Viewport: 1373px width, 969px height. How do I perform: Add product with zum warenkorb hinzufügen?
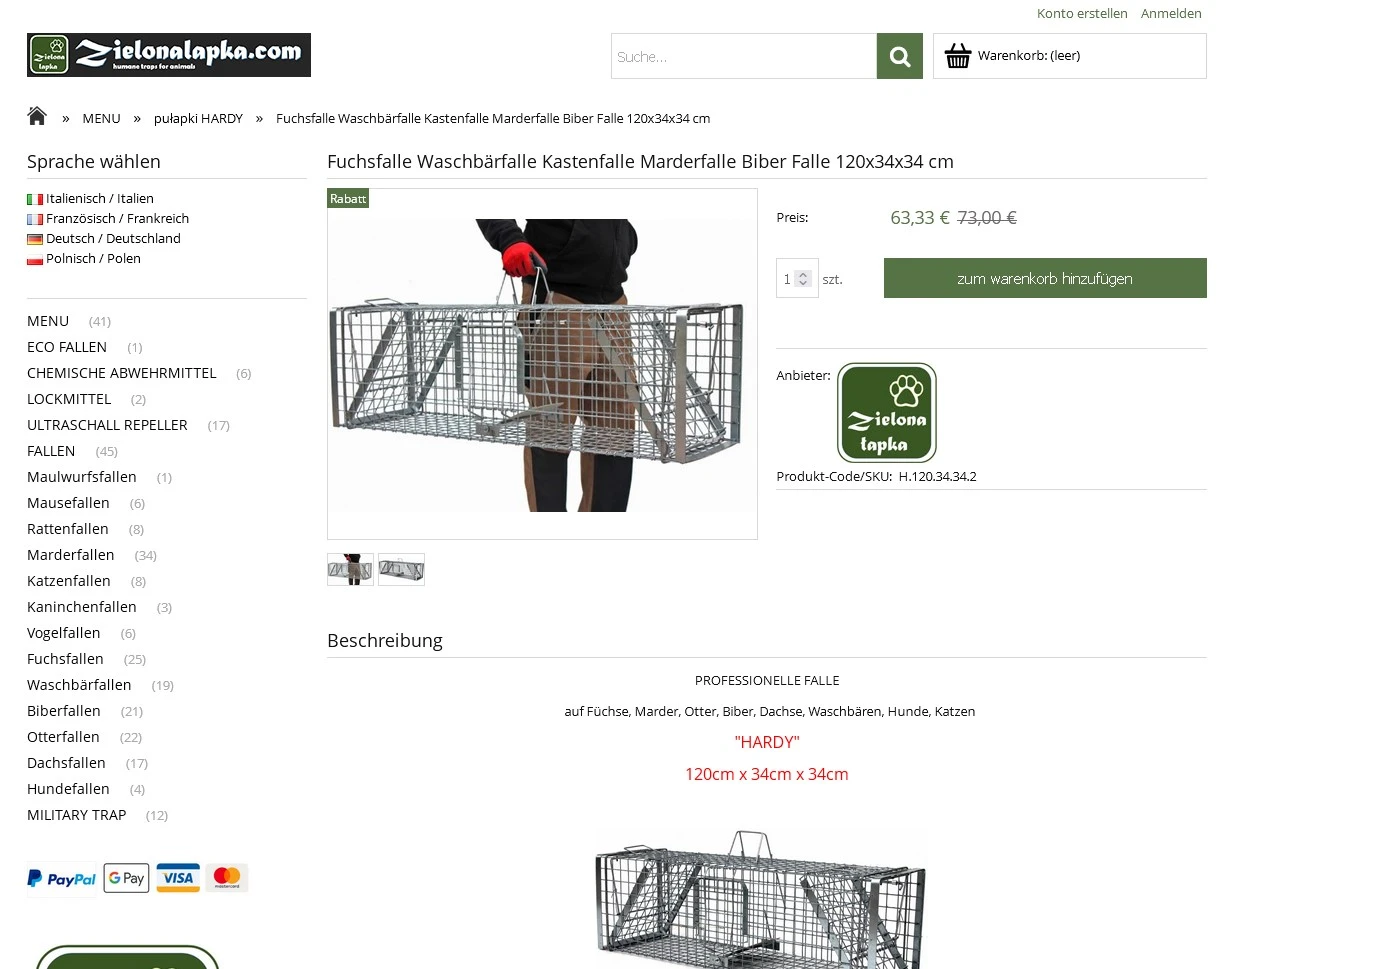[1045, 278]
